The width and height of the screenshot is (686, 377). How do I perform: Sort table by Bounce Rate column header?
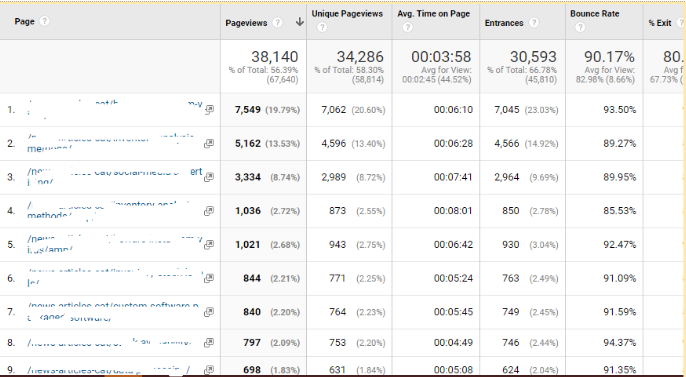click(x=595, y=14)
